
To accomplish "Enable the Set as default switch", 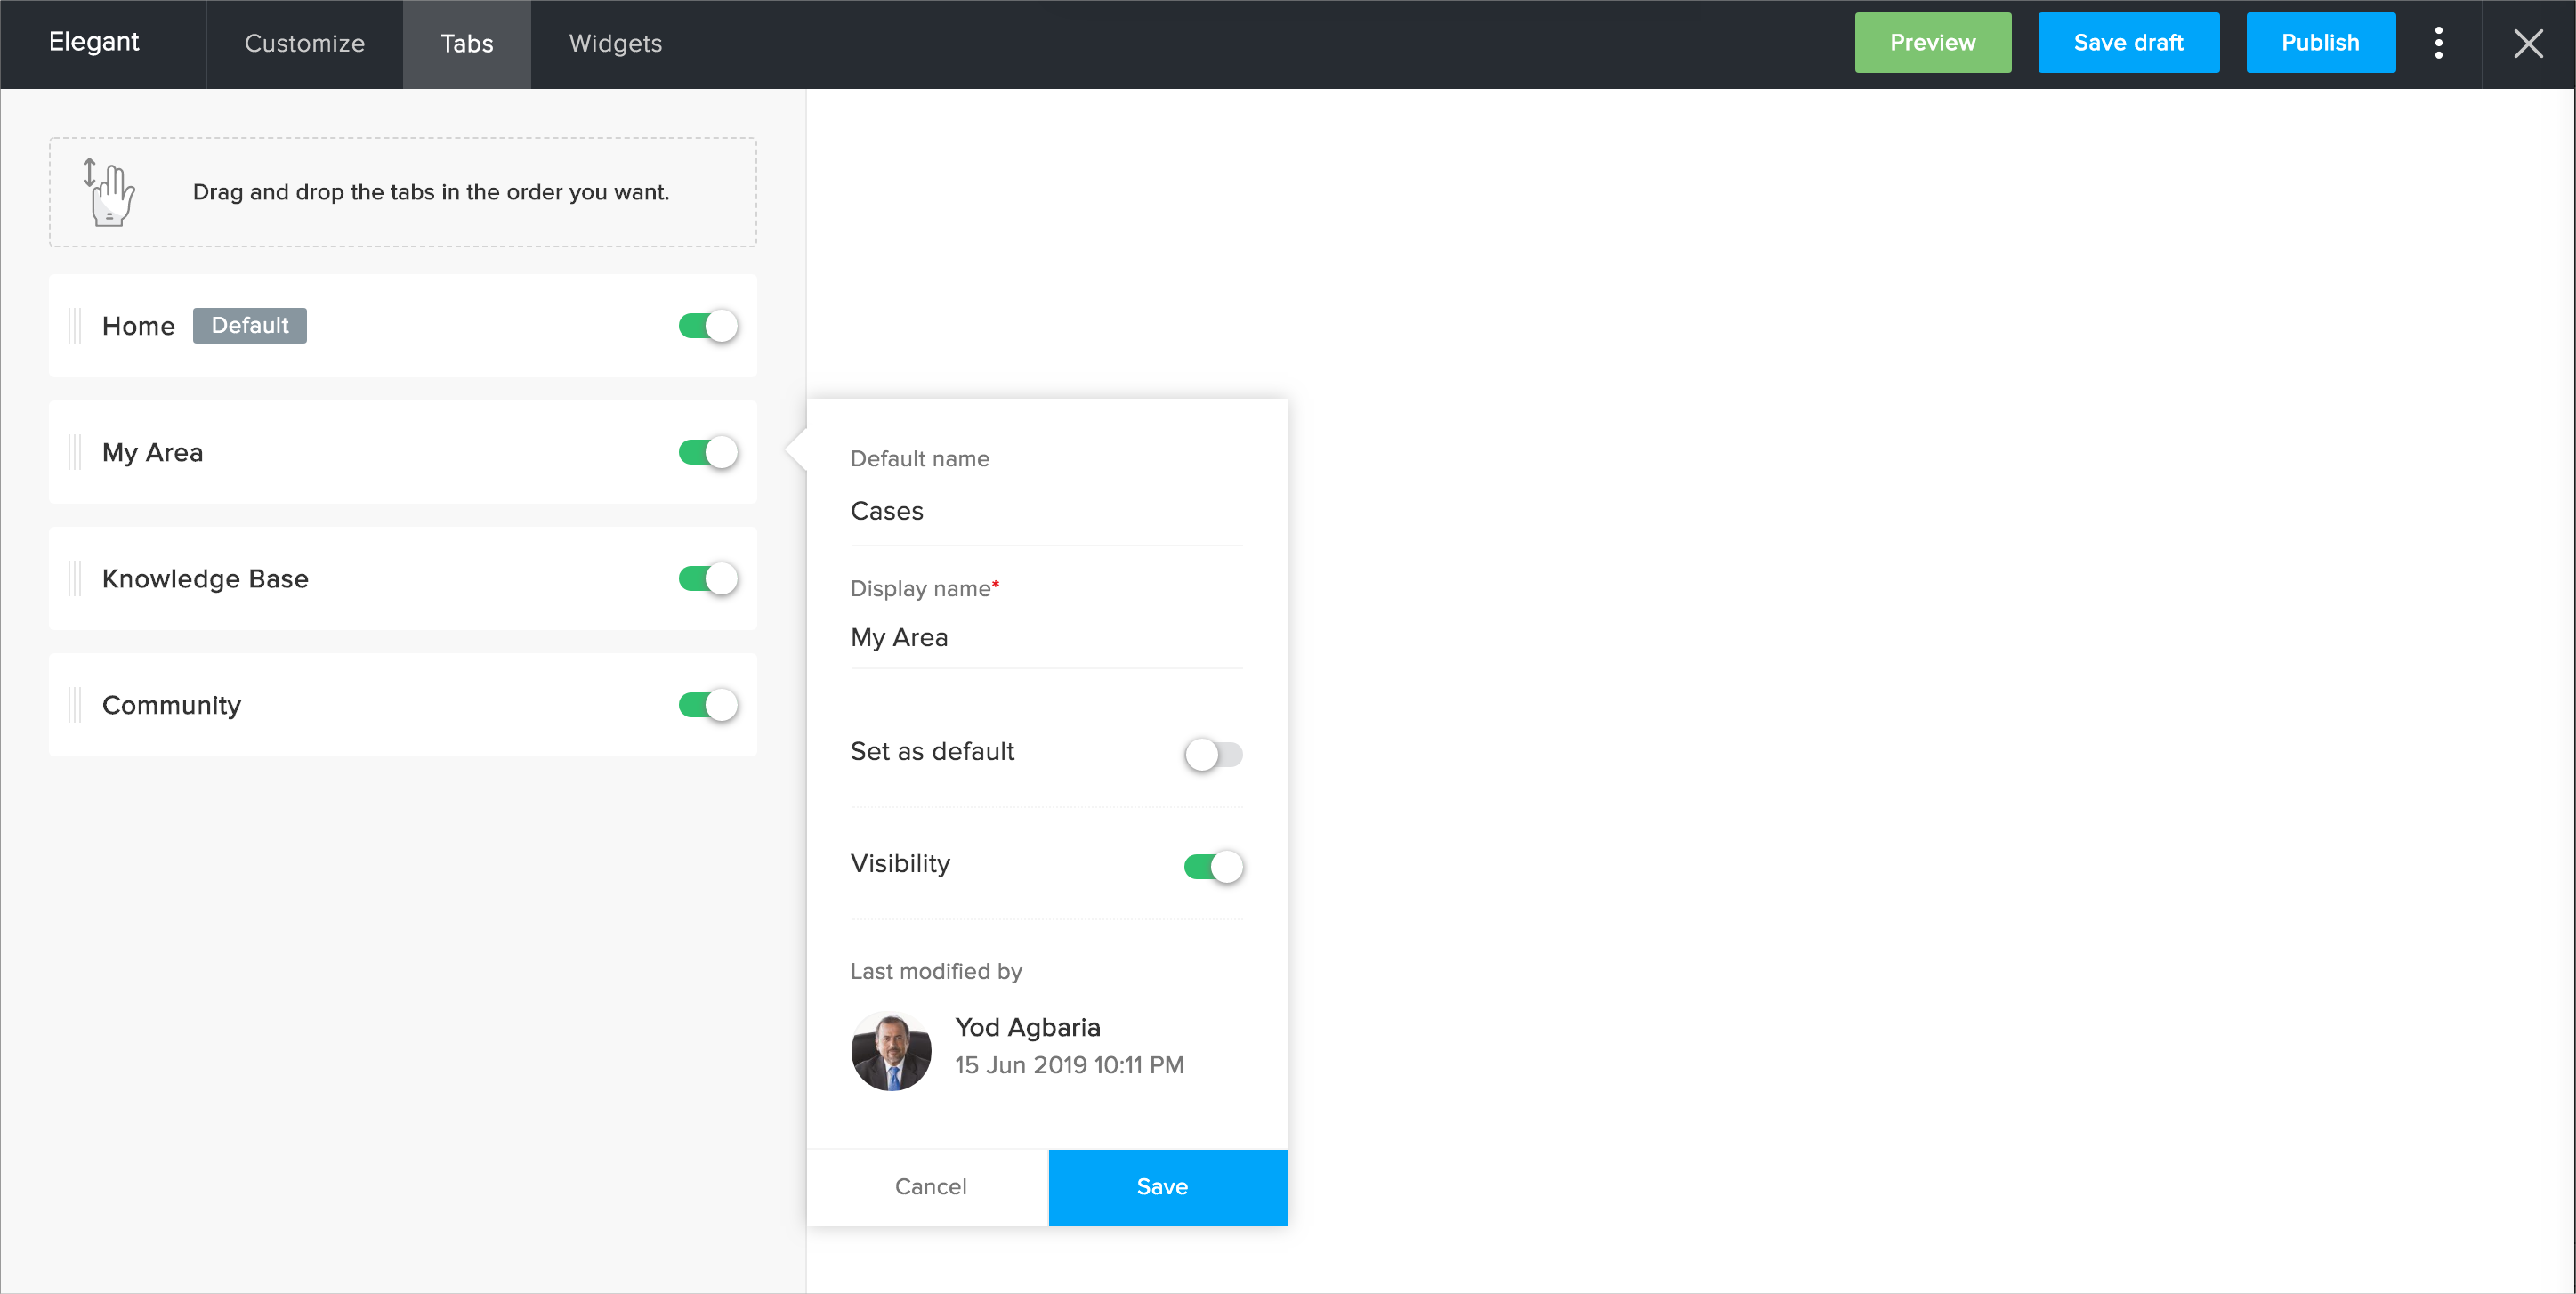I will point(1212,754).
